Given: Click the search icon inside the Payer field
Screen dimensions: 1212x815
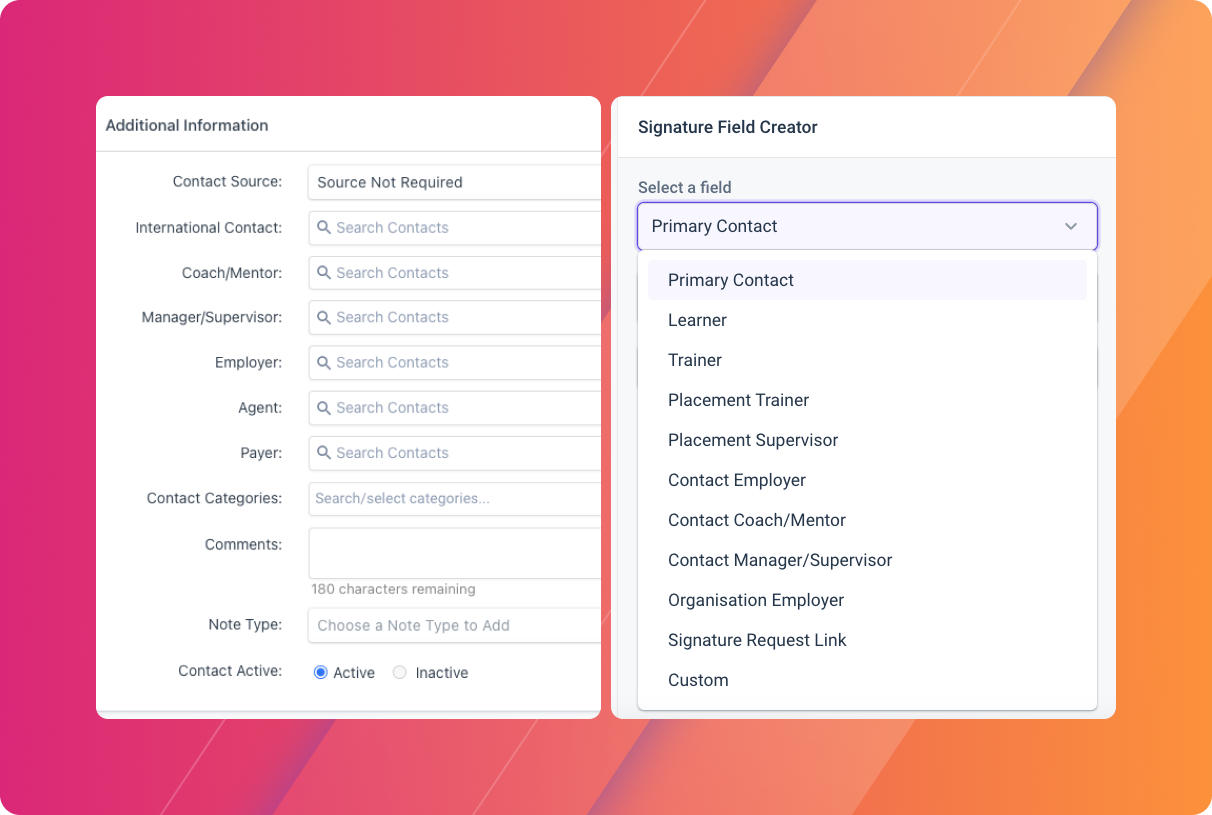Looking at the screenshot, I should 324,452.
